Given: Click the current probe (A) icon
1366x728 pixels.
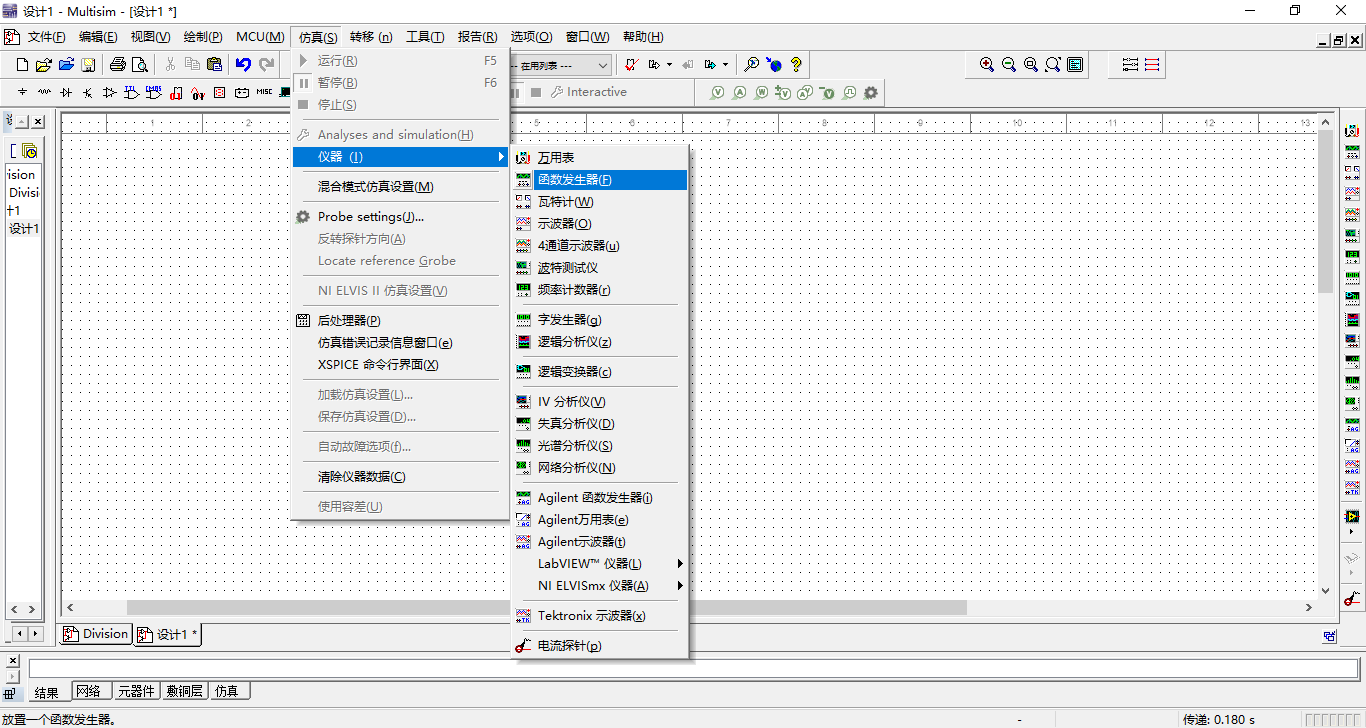Looking at the screenshot, I should click(739, 92).
